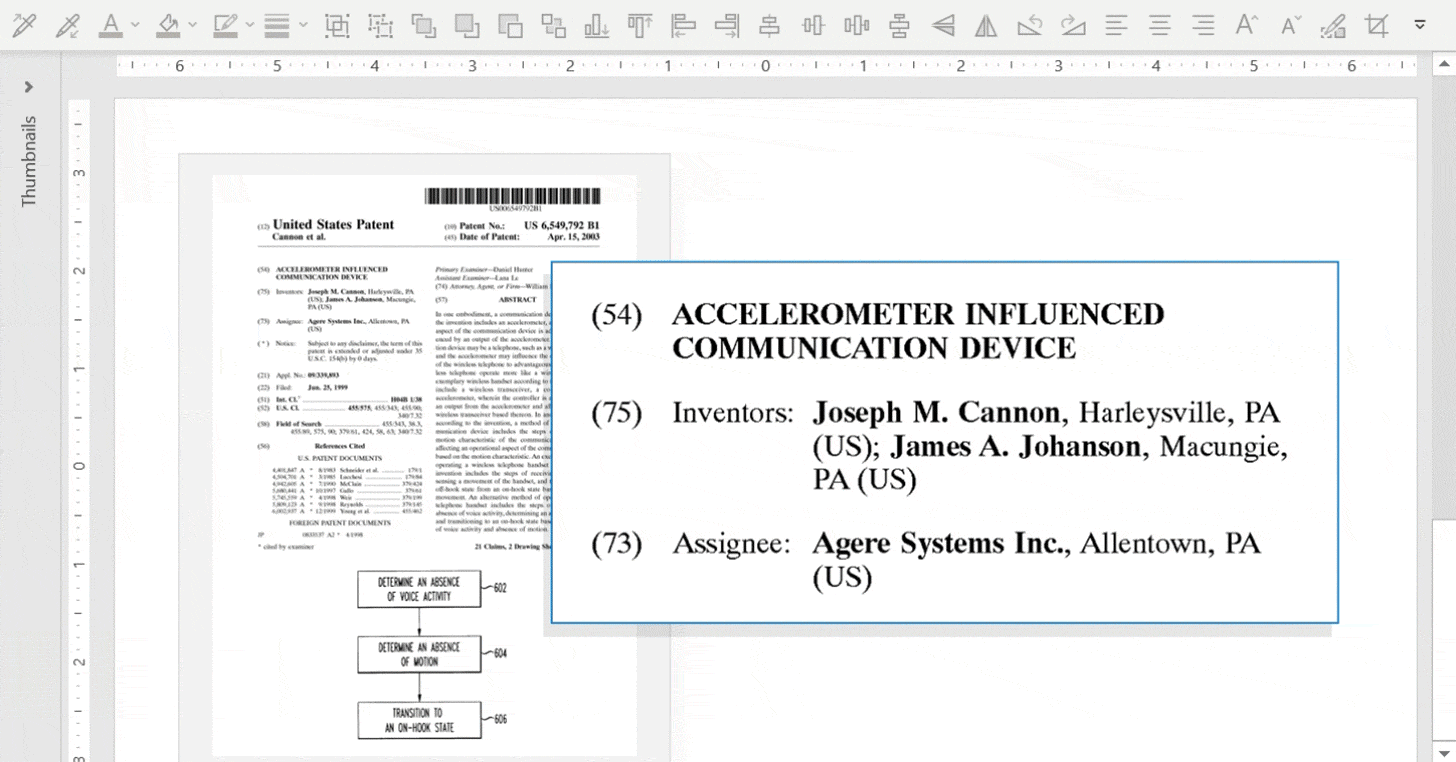The height and width of the screenshot is (762, 1456).
Task: Group the selected objects
Action: coord(338,25)
